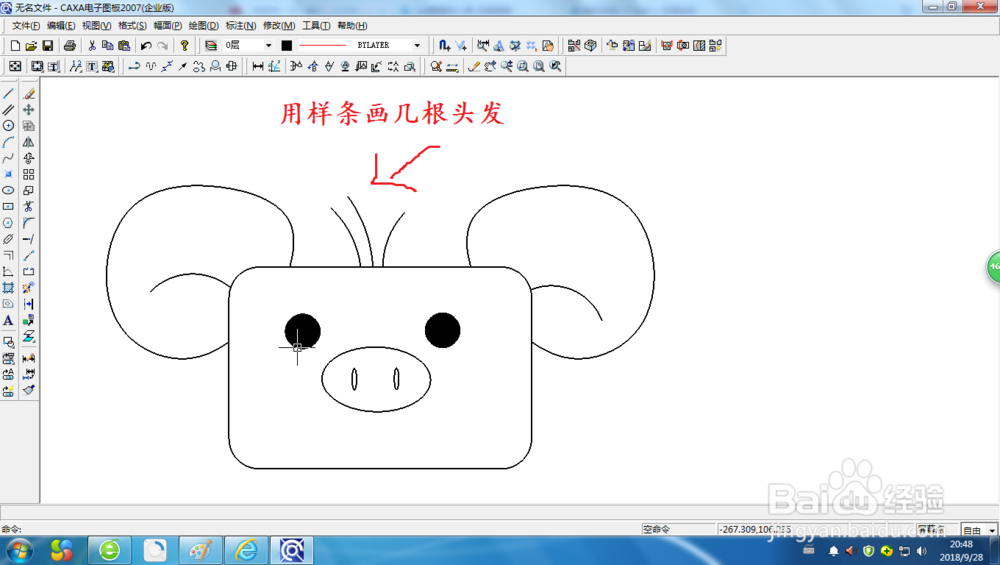Click the Help question mark icon
Viewport: 1000px width, 565px height.
pos(184,45)
